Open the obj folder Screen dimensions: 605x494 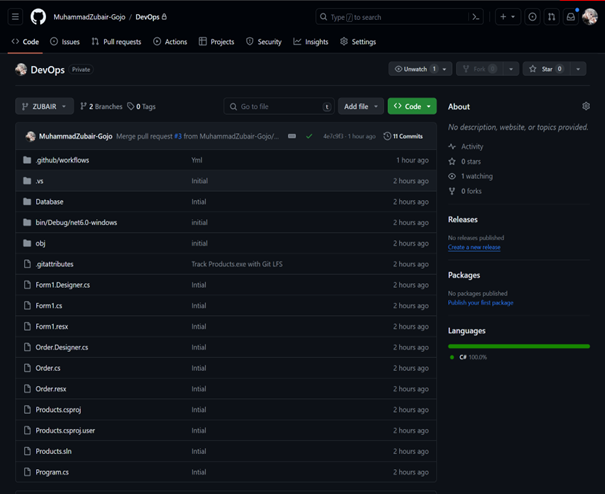40,244
